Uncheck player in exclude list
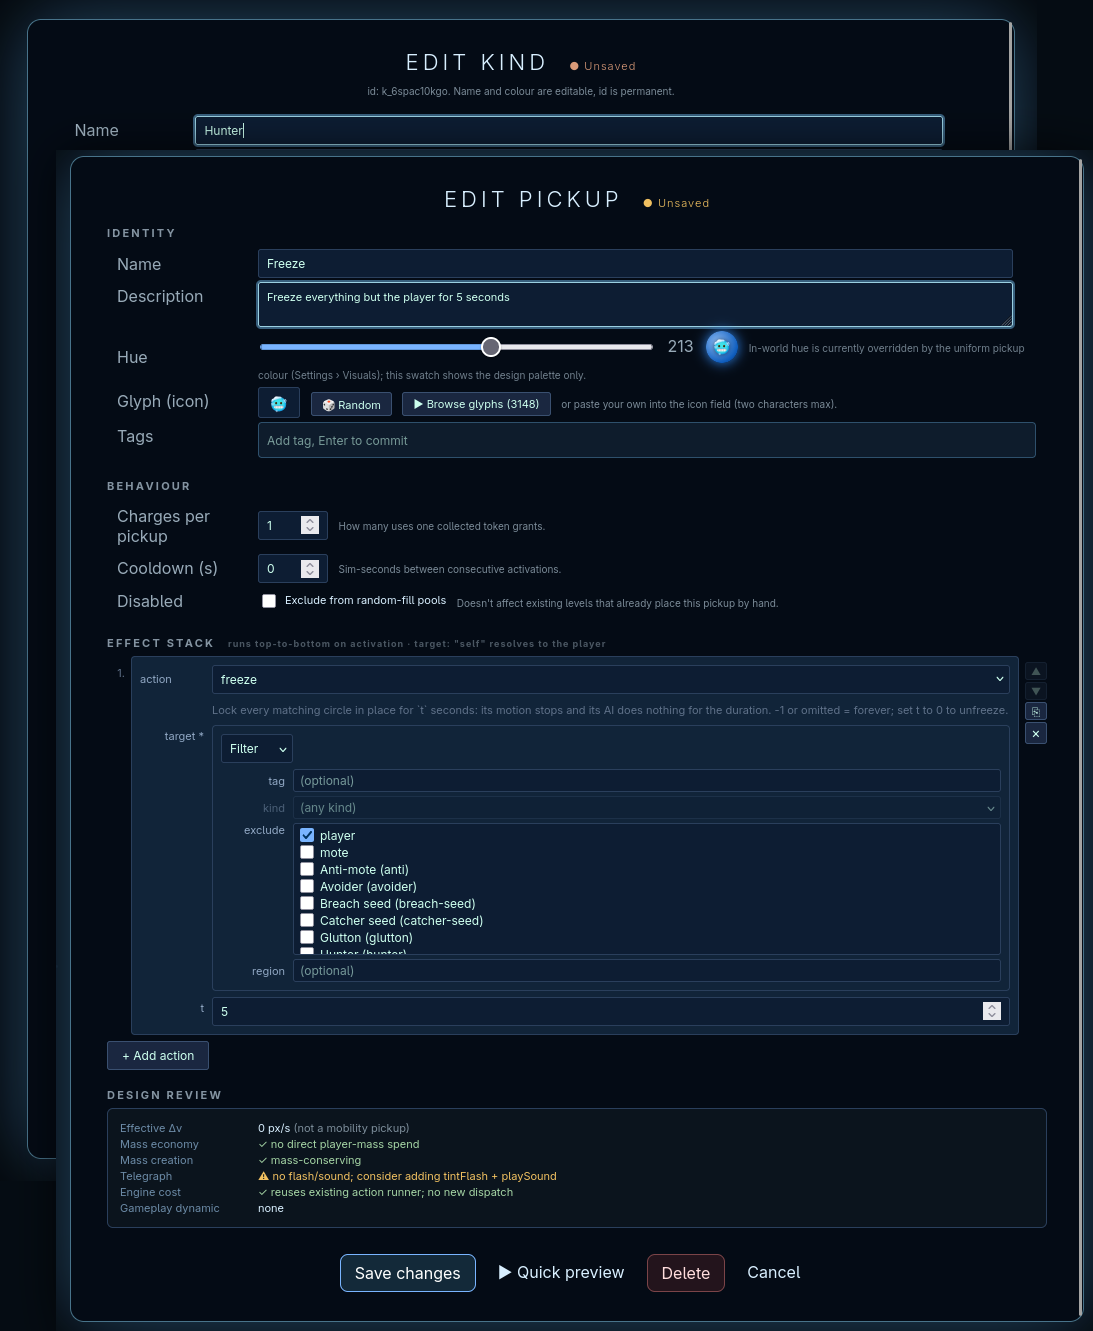 pos(307,835)
